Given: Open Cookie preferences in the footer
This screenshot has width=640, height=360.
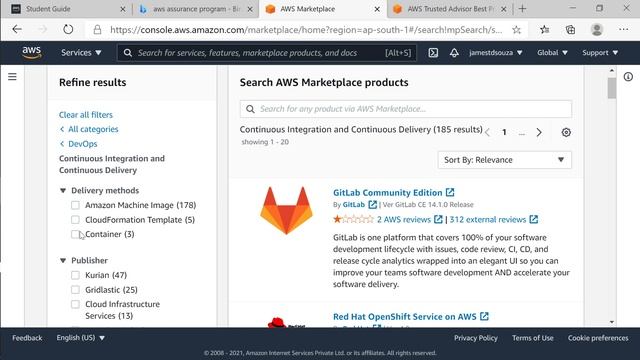Looking at the screenshot, I should (x=598, y=338).
